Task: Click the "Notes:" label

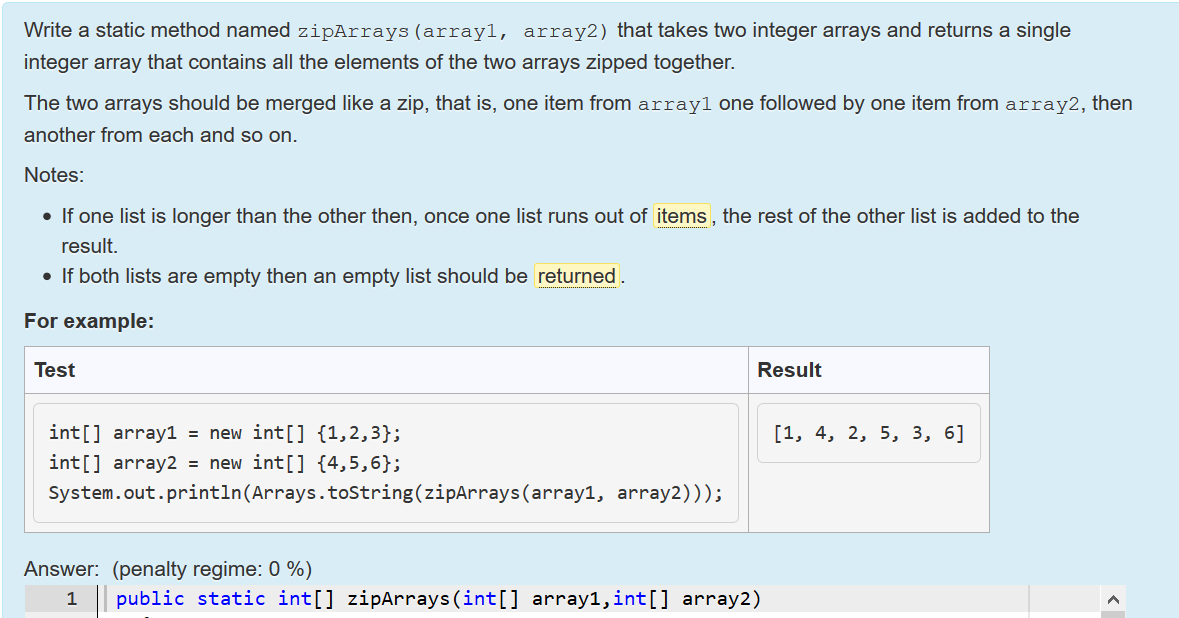Action: point(54,175)
